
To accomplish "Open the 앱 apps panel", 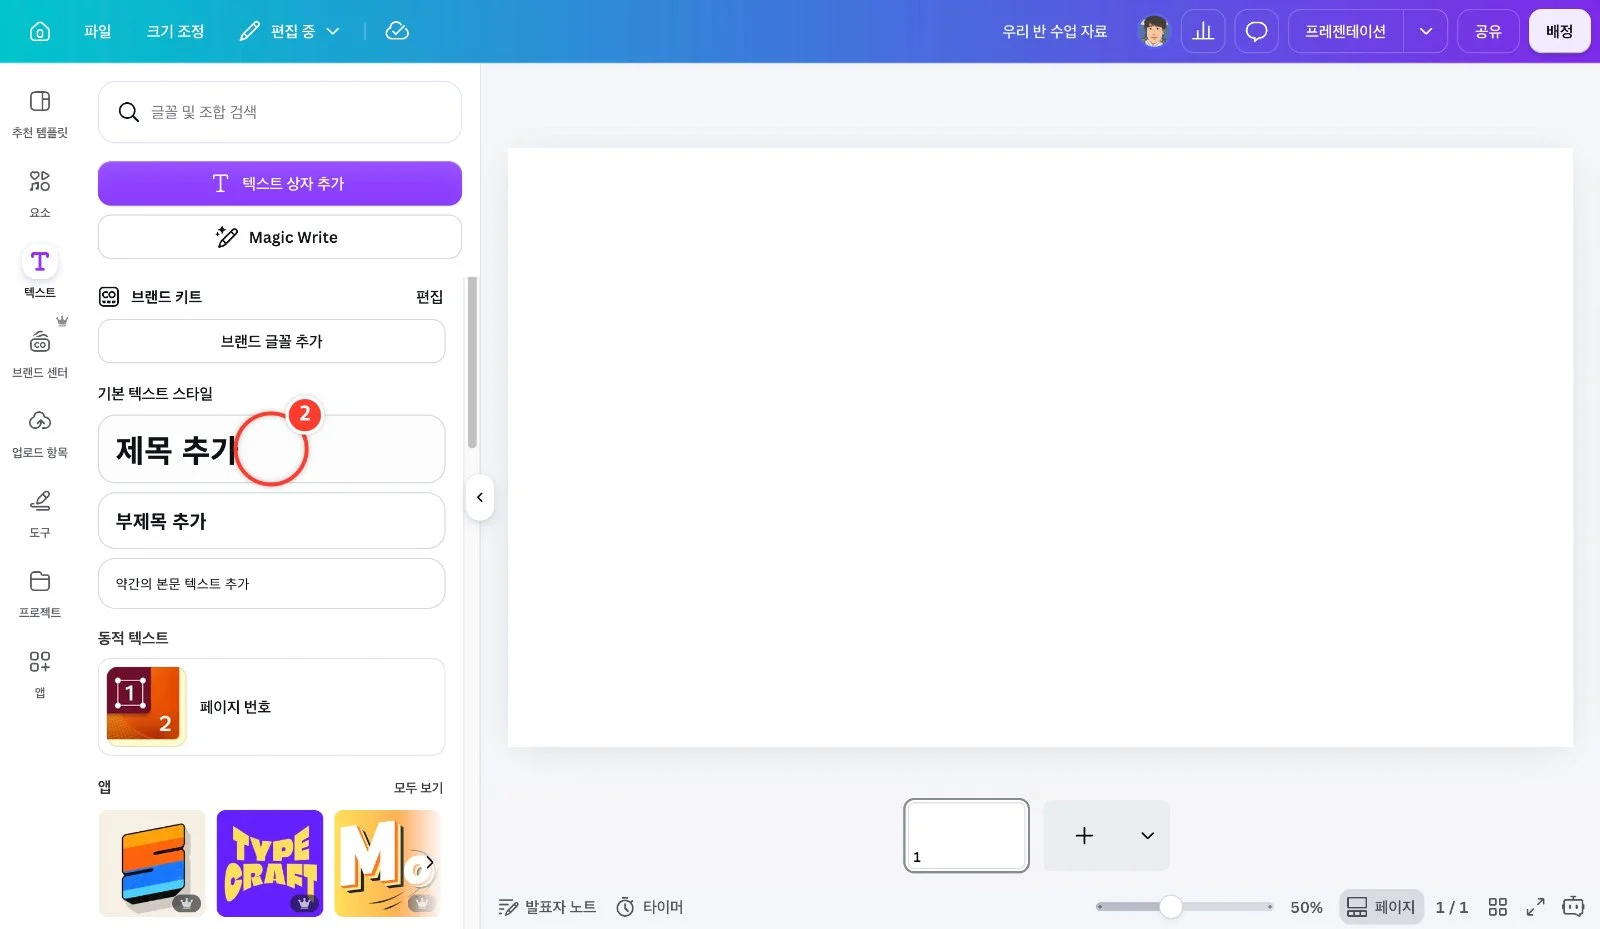I will click(x=40, y=673).
